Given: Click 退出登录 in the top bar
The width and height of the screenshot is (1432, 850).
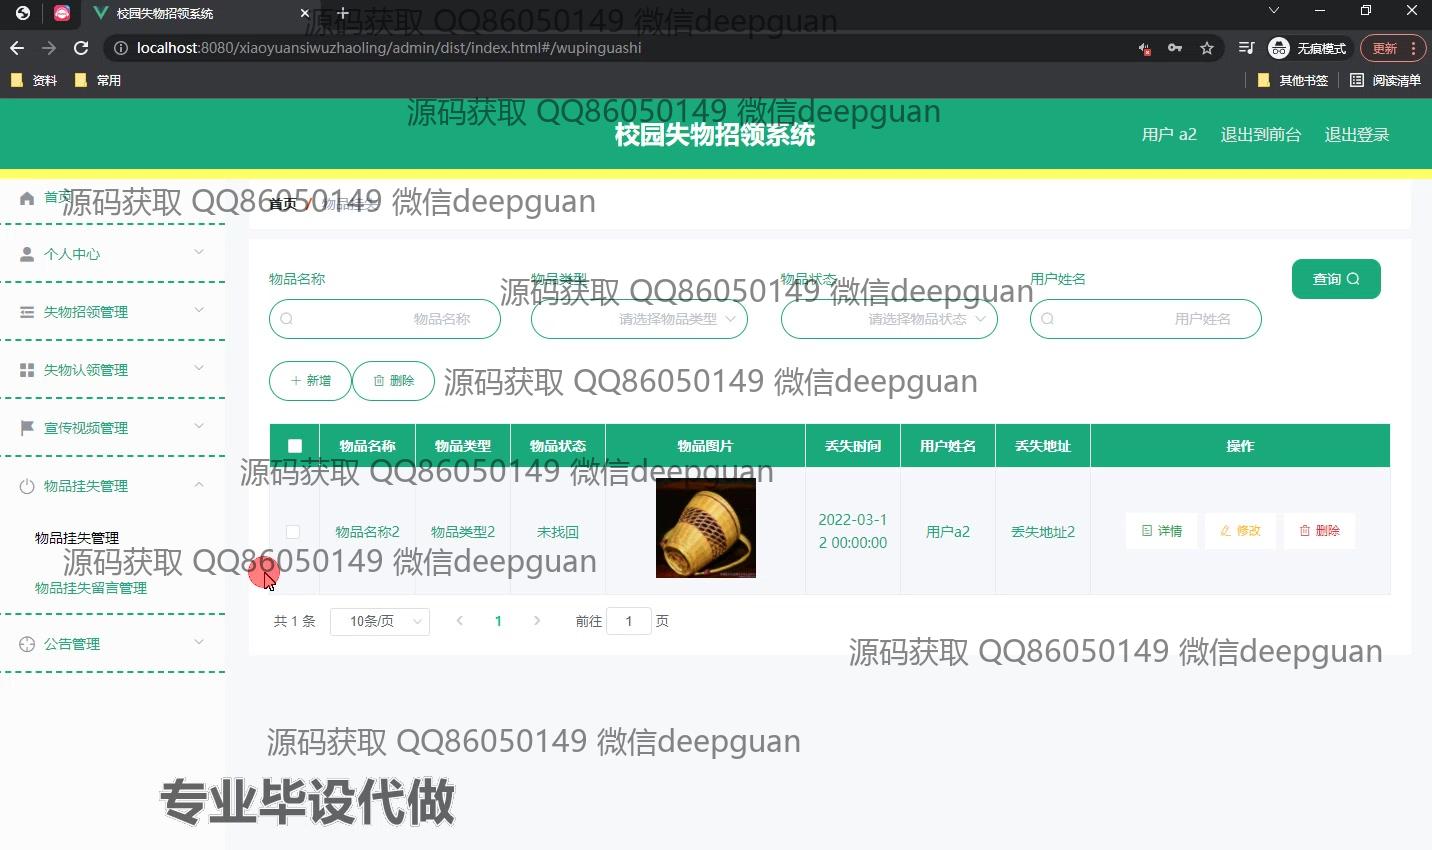Looking at the screenshot, I should (x=1357, y=133).
